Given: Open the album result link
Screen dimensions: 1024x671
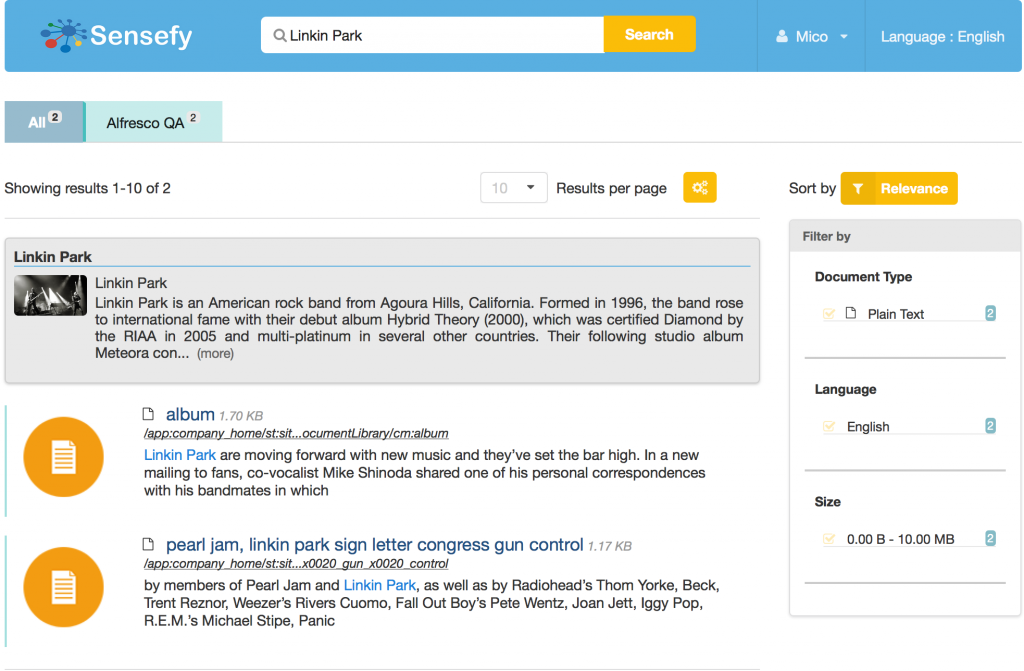Looking at the screenshot, I should 190,414.
